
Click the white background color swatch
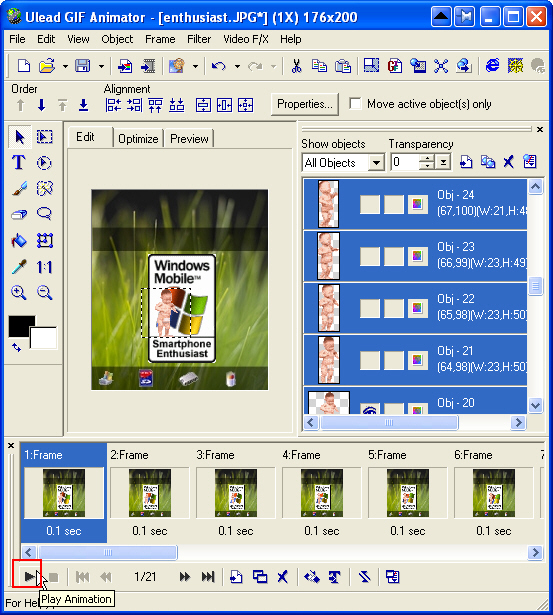click(44, 338)
